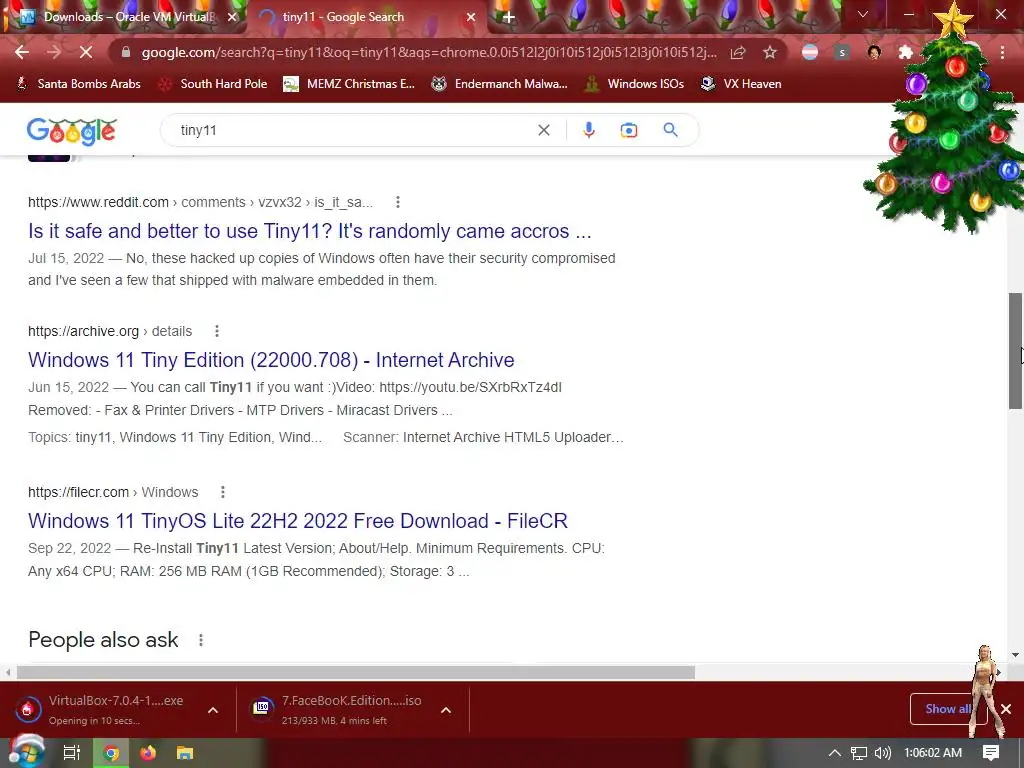Open options for the reddit.com result
The width and height of the screenshot is (1024, 768).
pos(398,202)
